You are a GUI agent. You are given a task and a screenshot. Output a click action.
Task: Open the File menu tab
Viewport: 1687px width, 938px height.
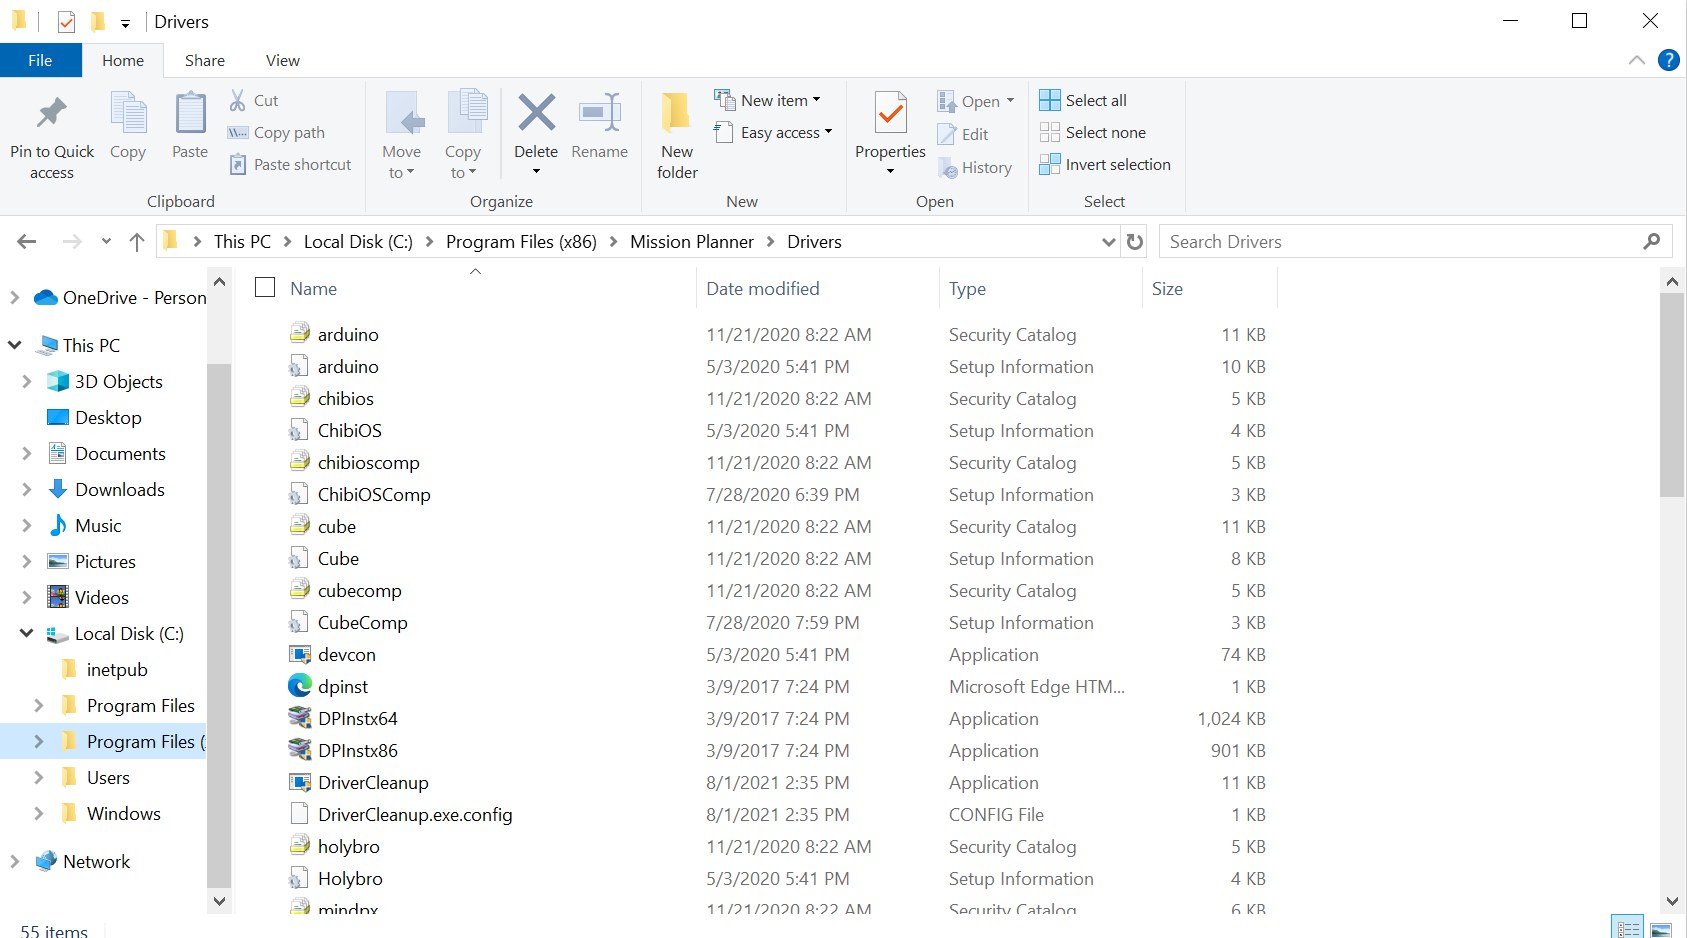(x=40, y=60)
